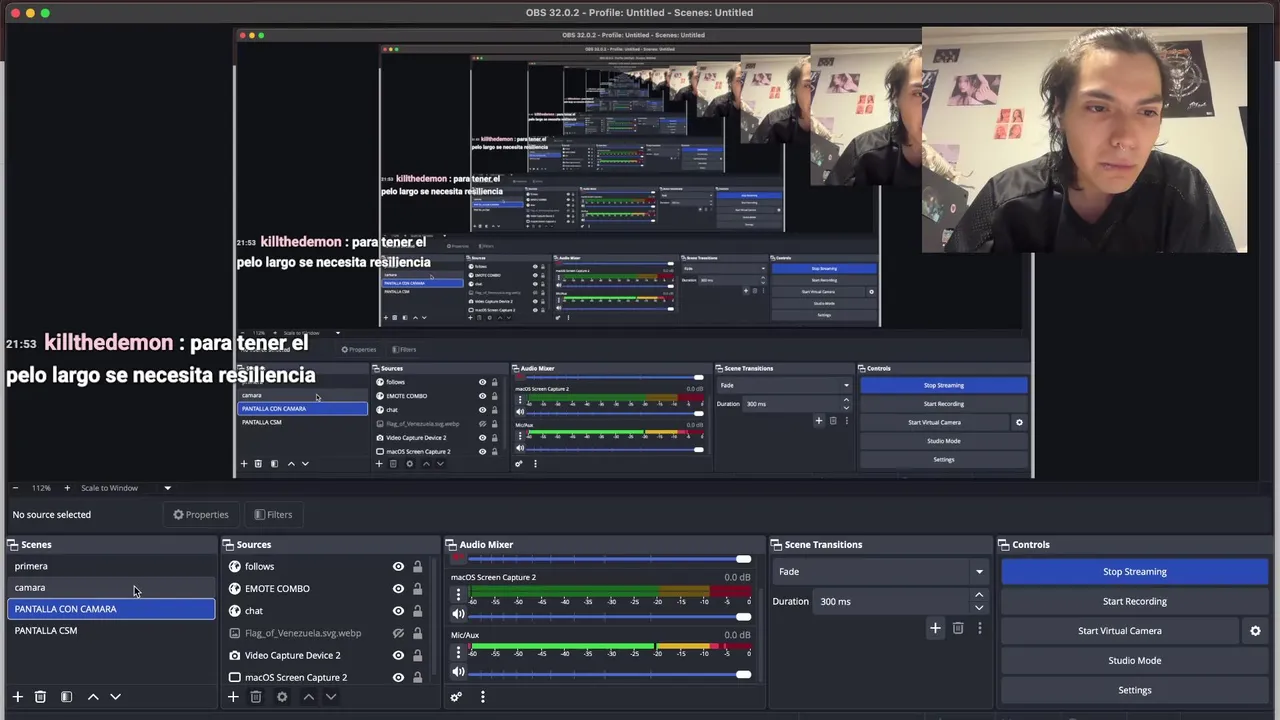Viewport: 1280px width, 720px height.
Task: Remove selected scene with Scenes trash icon
Action: 40,697
